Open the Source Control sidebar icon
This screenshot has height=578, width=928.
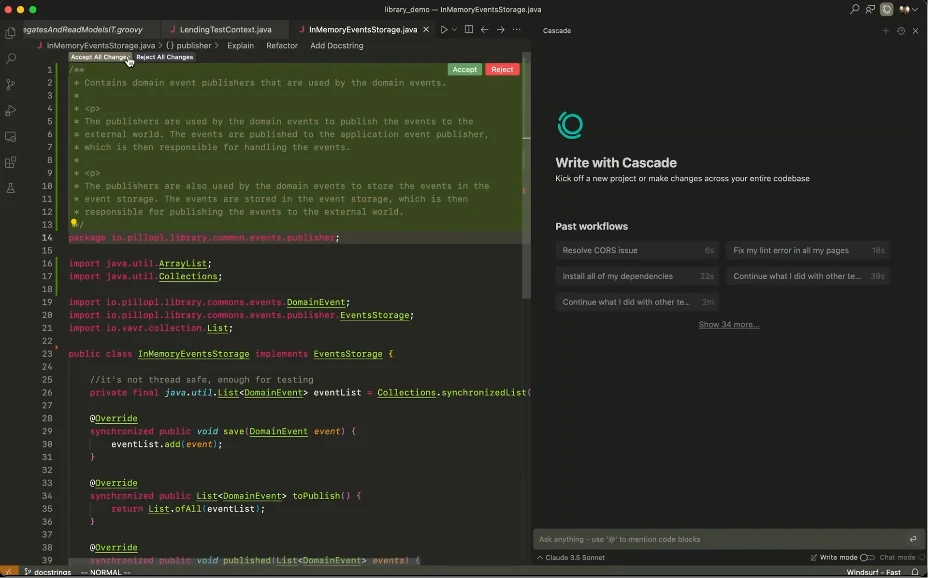[x=10, y=85]
